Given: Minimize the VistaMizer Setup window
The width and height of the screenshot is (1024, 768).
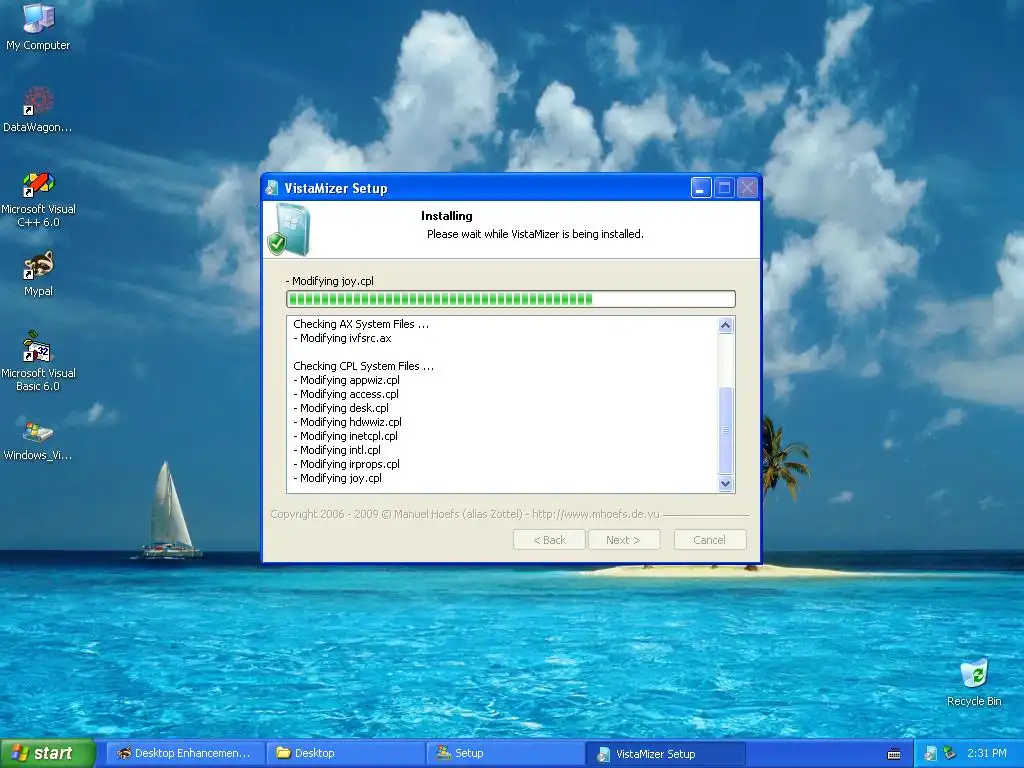Looking at the screenshot, I should tap(701, 189).
